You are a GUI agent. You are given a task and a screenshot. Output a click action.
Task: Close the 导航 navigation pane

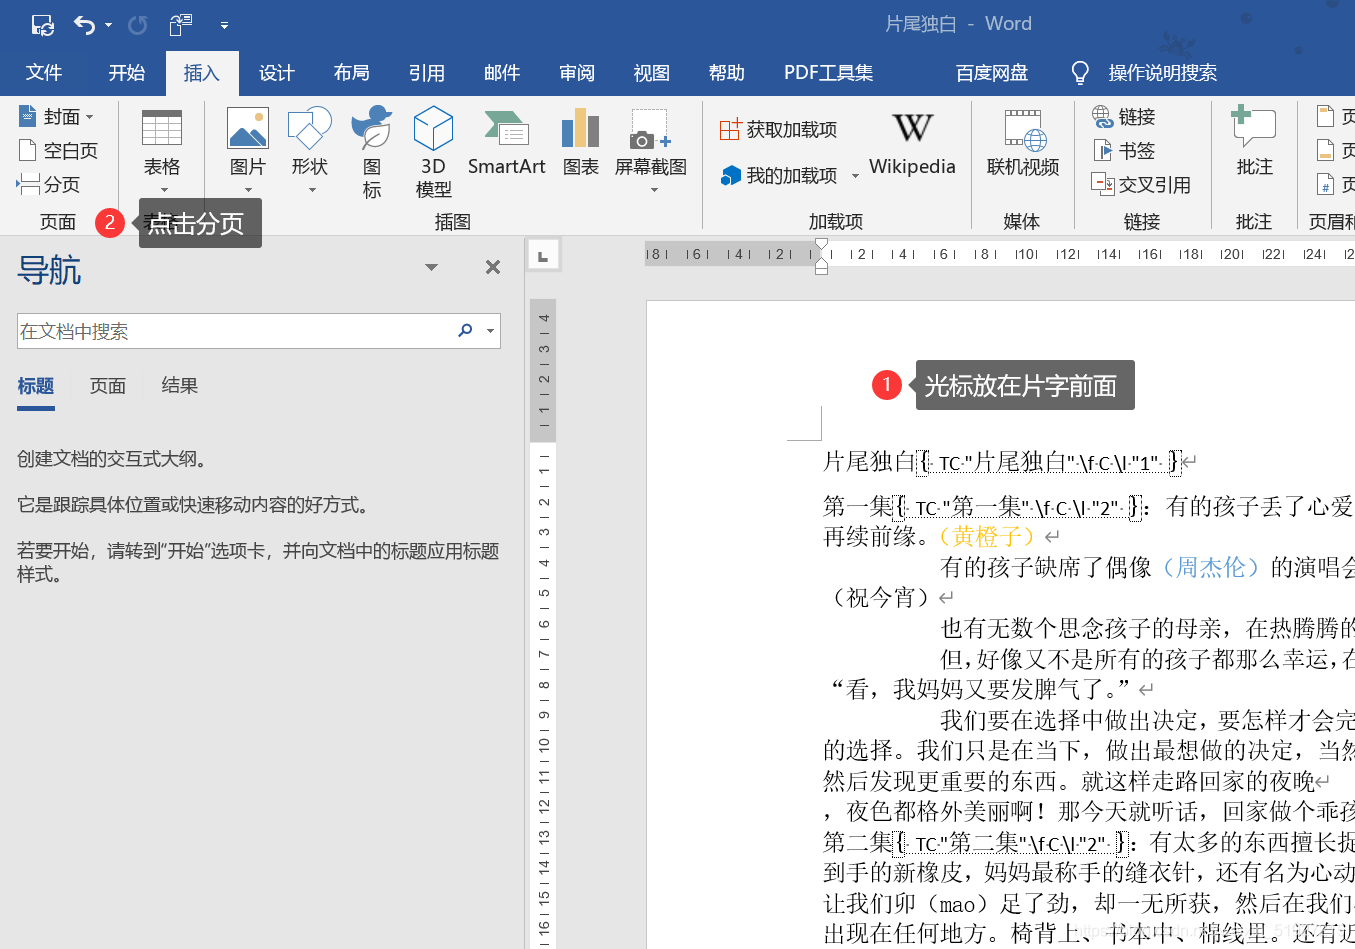tap(492, 267)
